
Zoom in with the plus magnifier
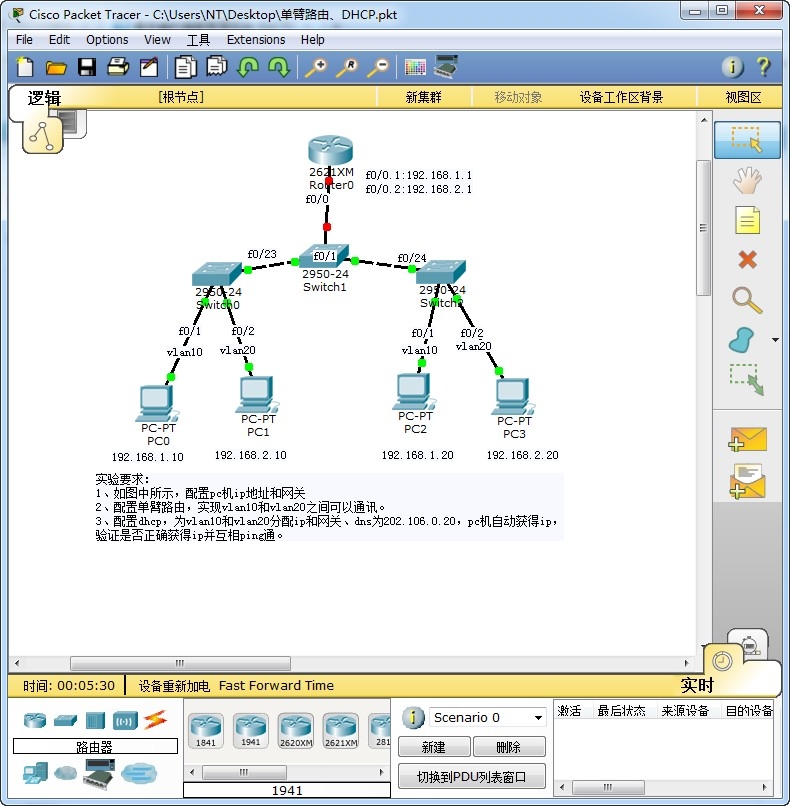click(x=316, y=67)
